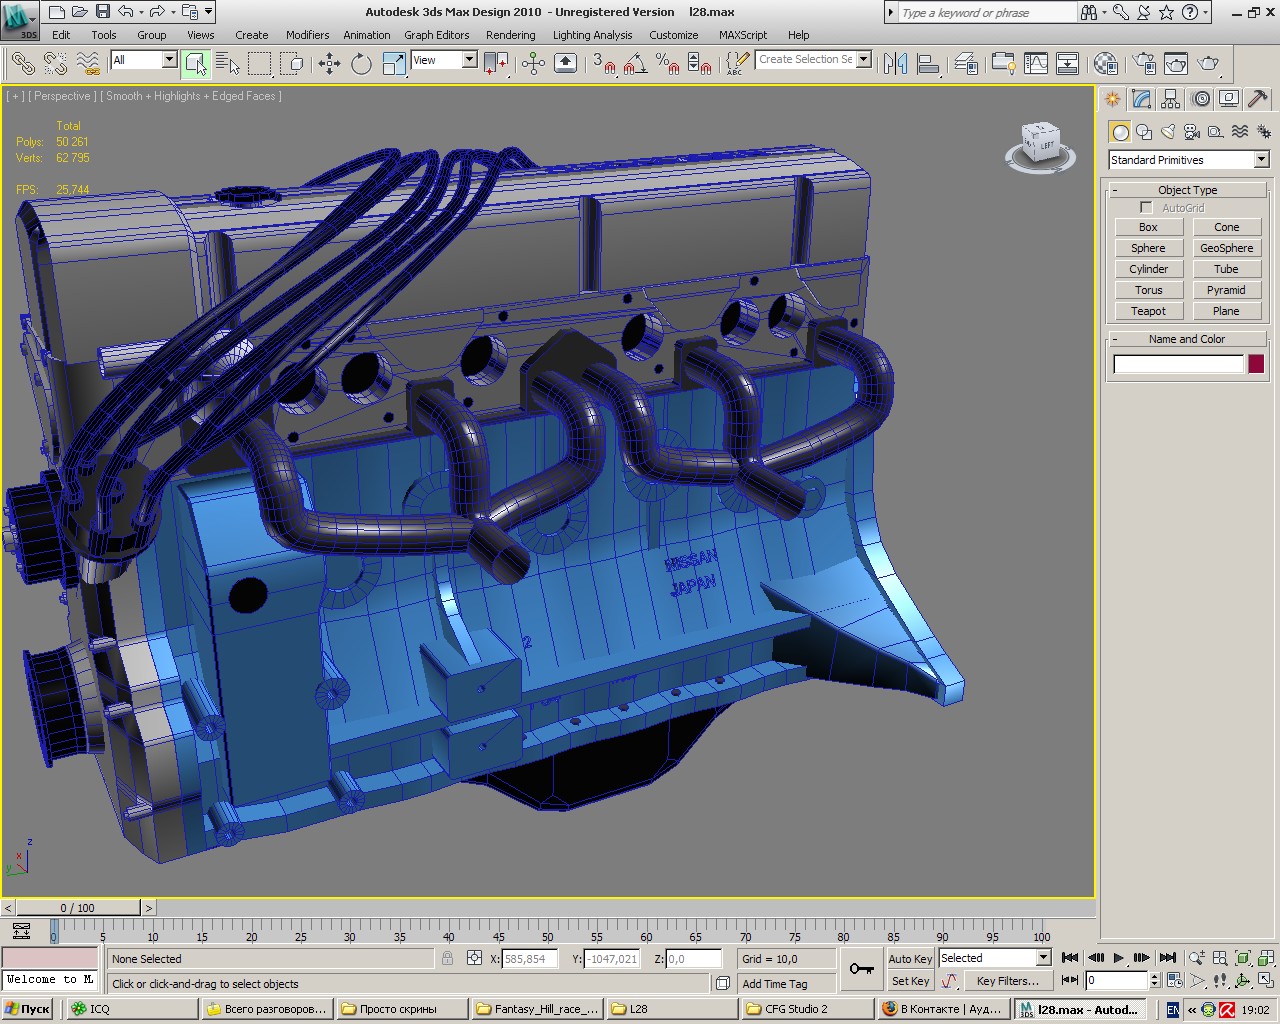Create a GeoSphere primitive
Image resolution: width=1280 pixels, height=1024 pixels.
tap(1226, 248)
